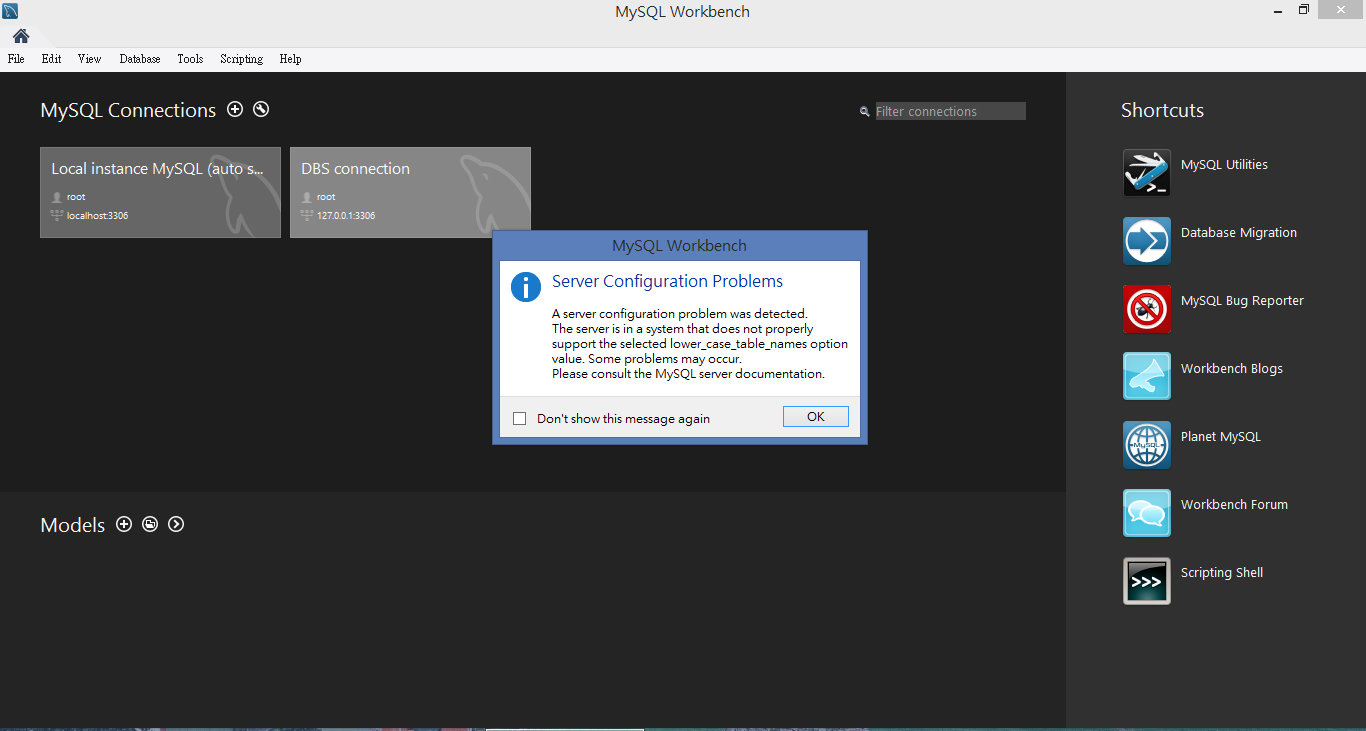Open MySQL Bug Reporter icon
This screenshot has width=1366, height=731.
(x=1146, y=309)
